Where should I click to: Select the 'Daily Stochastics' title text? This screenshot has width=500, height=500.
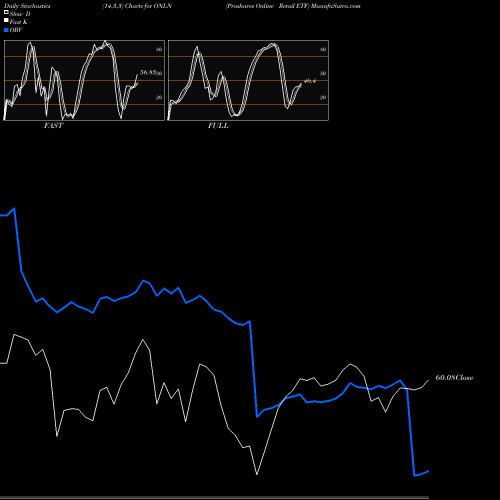pyautogui.click(x=27, y=6)
